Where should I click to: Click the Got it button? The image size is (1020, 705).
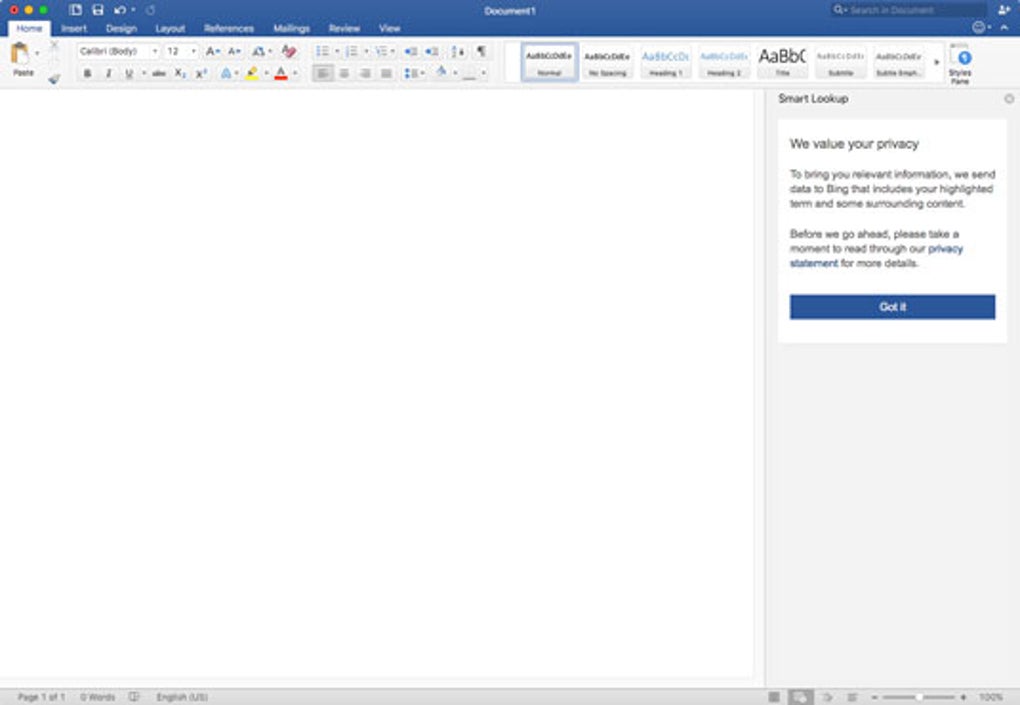pos(893,306)
